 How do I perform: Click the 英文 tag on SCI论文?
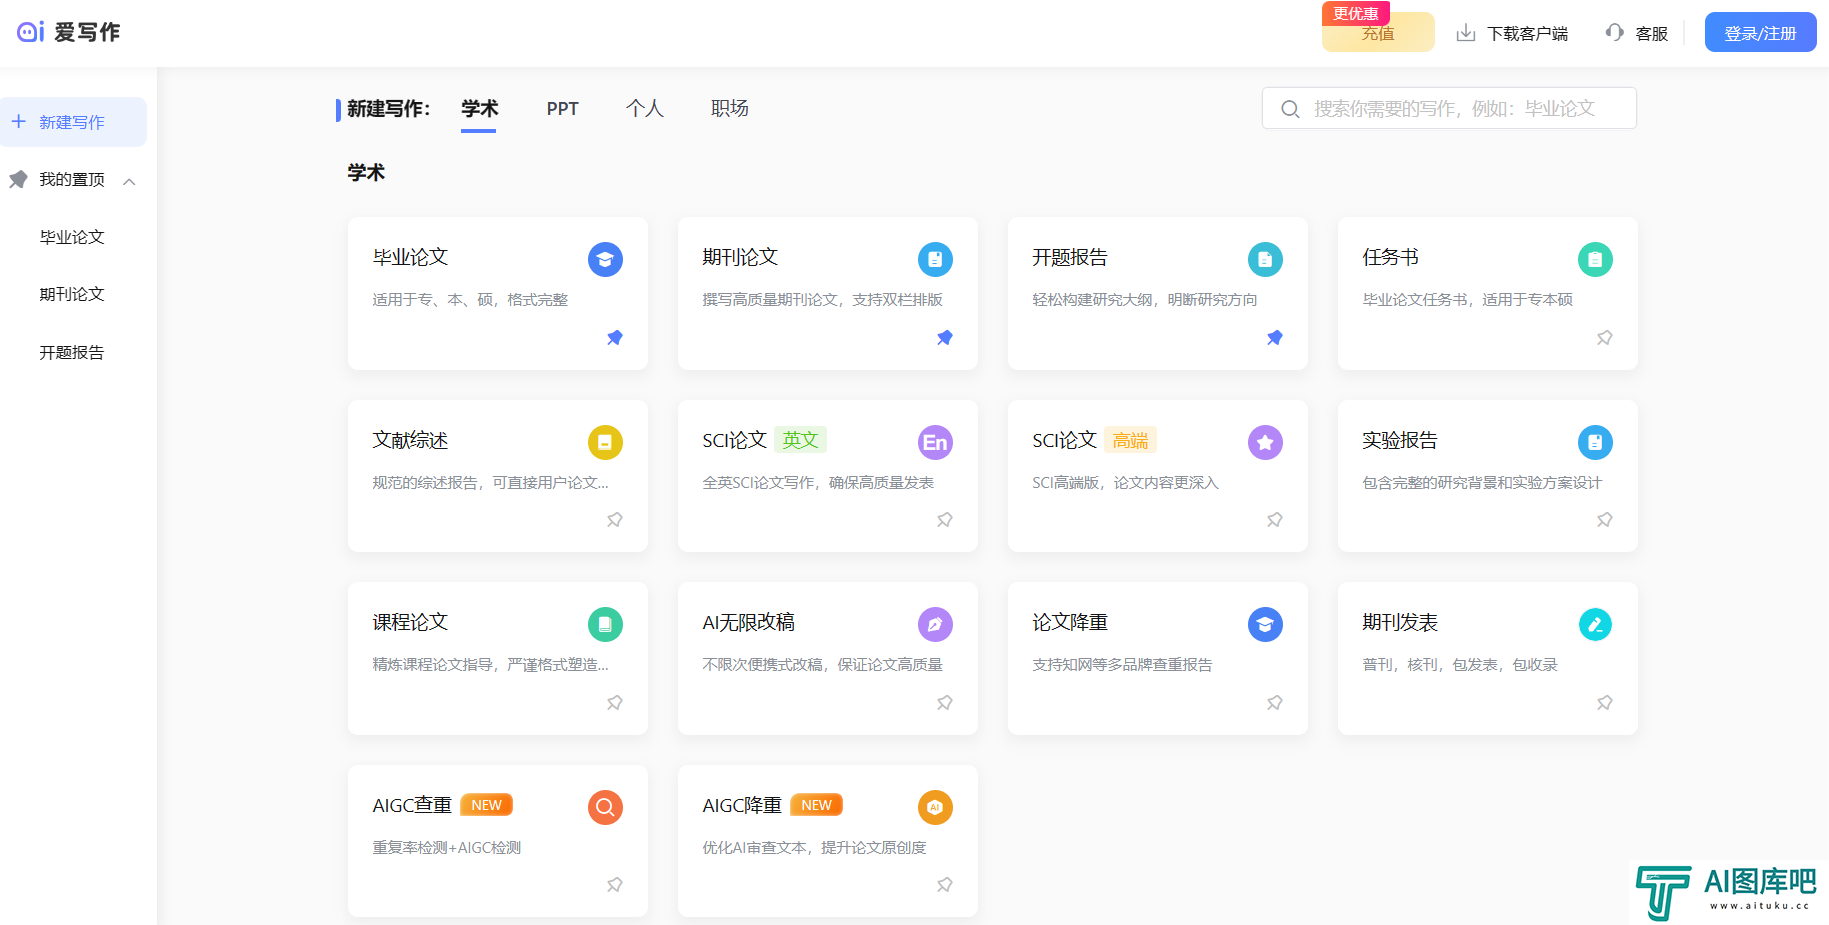[x=800, y=440]
